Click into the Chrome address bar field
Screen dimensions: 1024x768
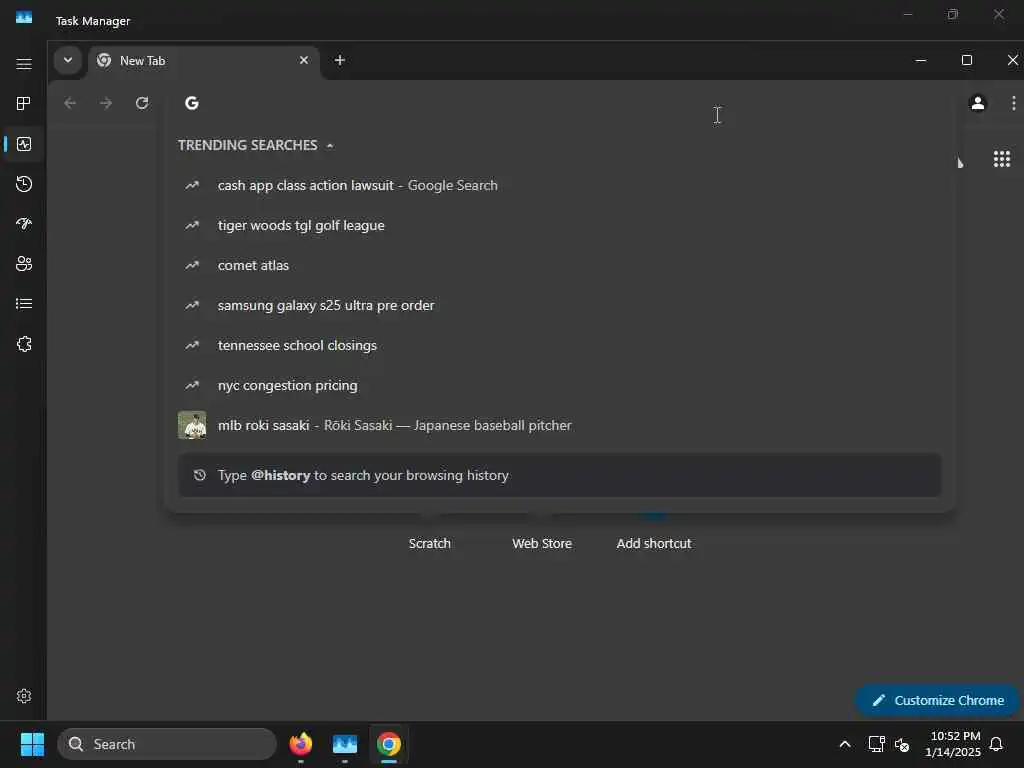pos(562,103)
